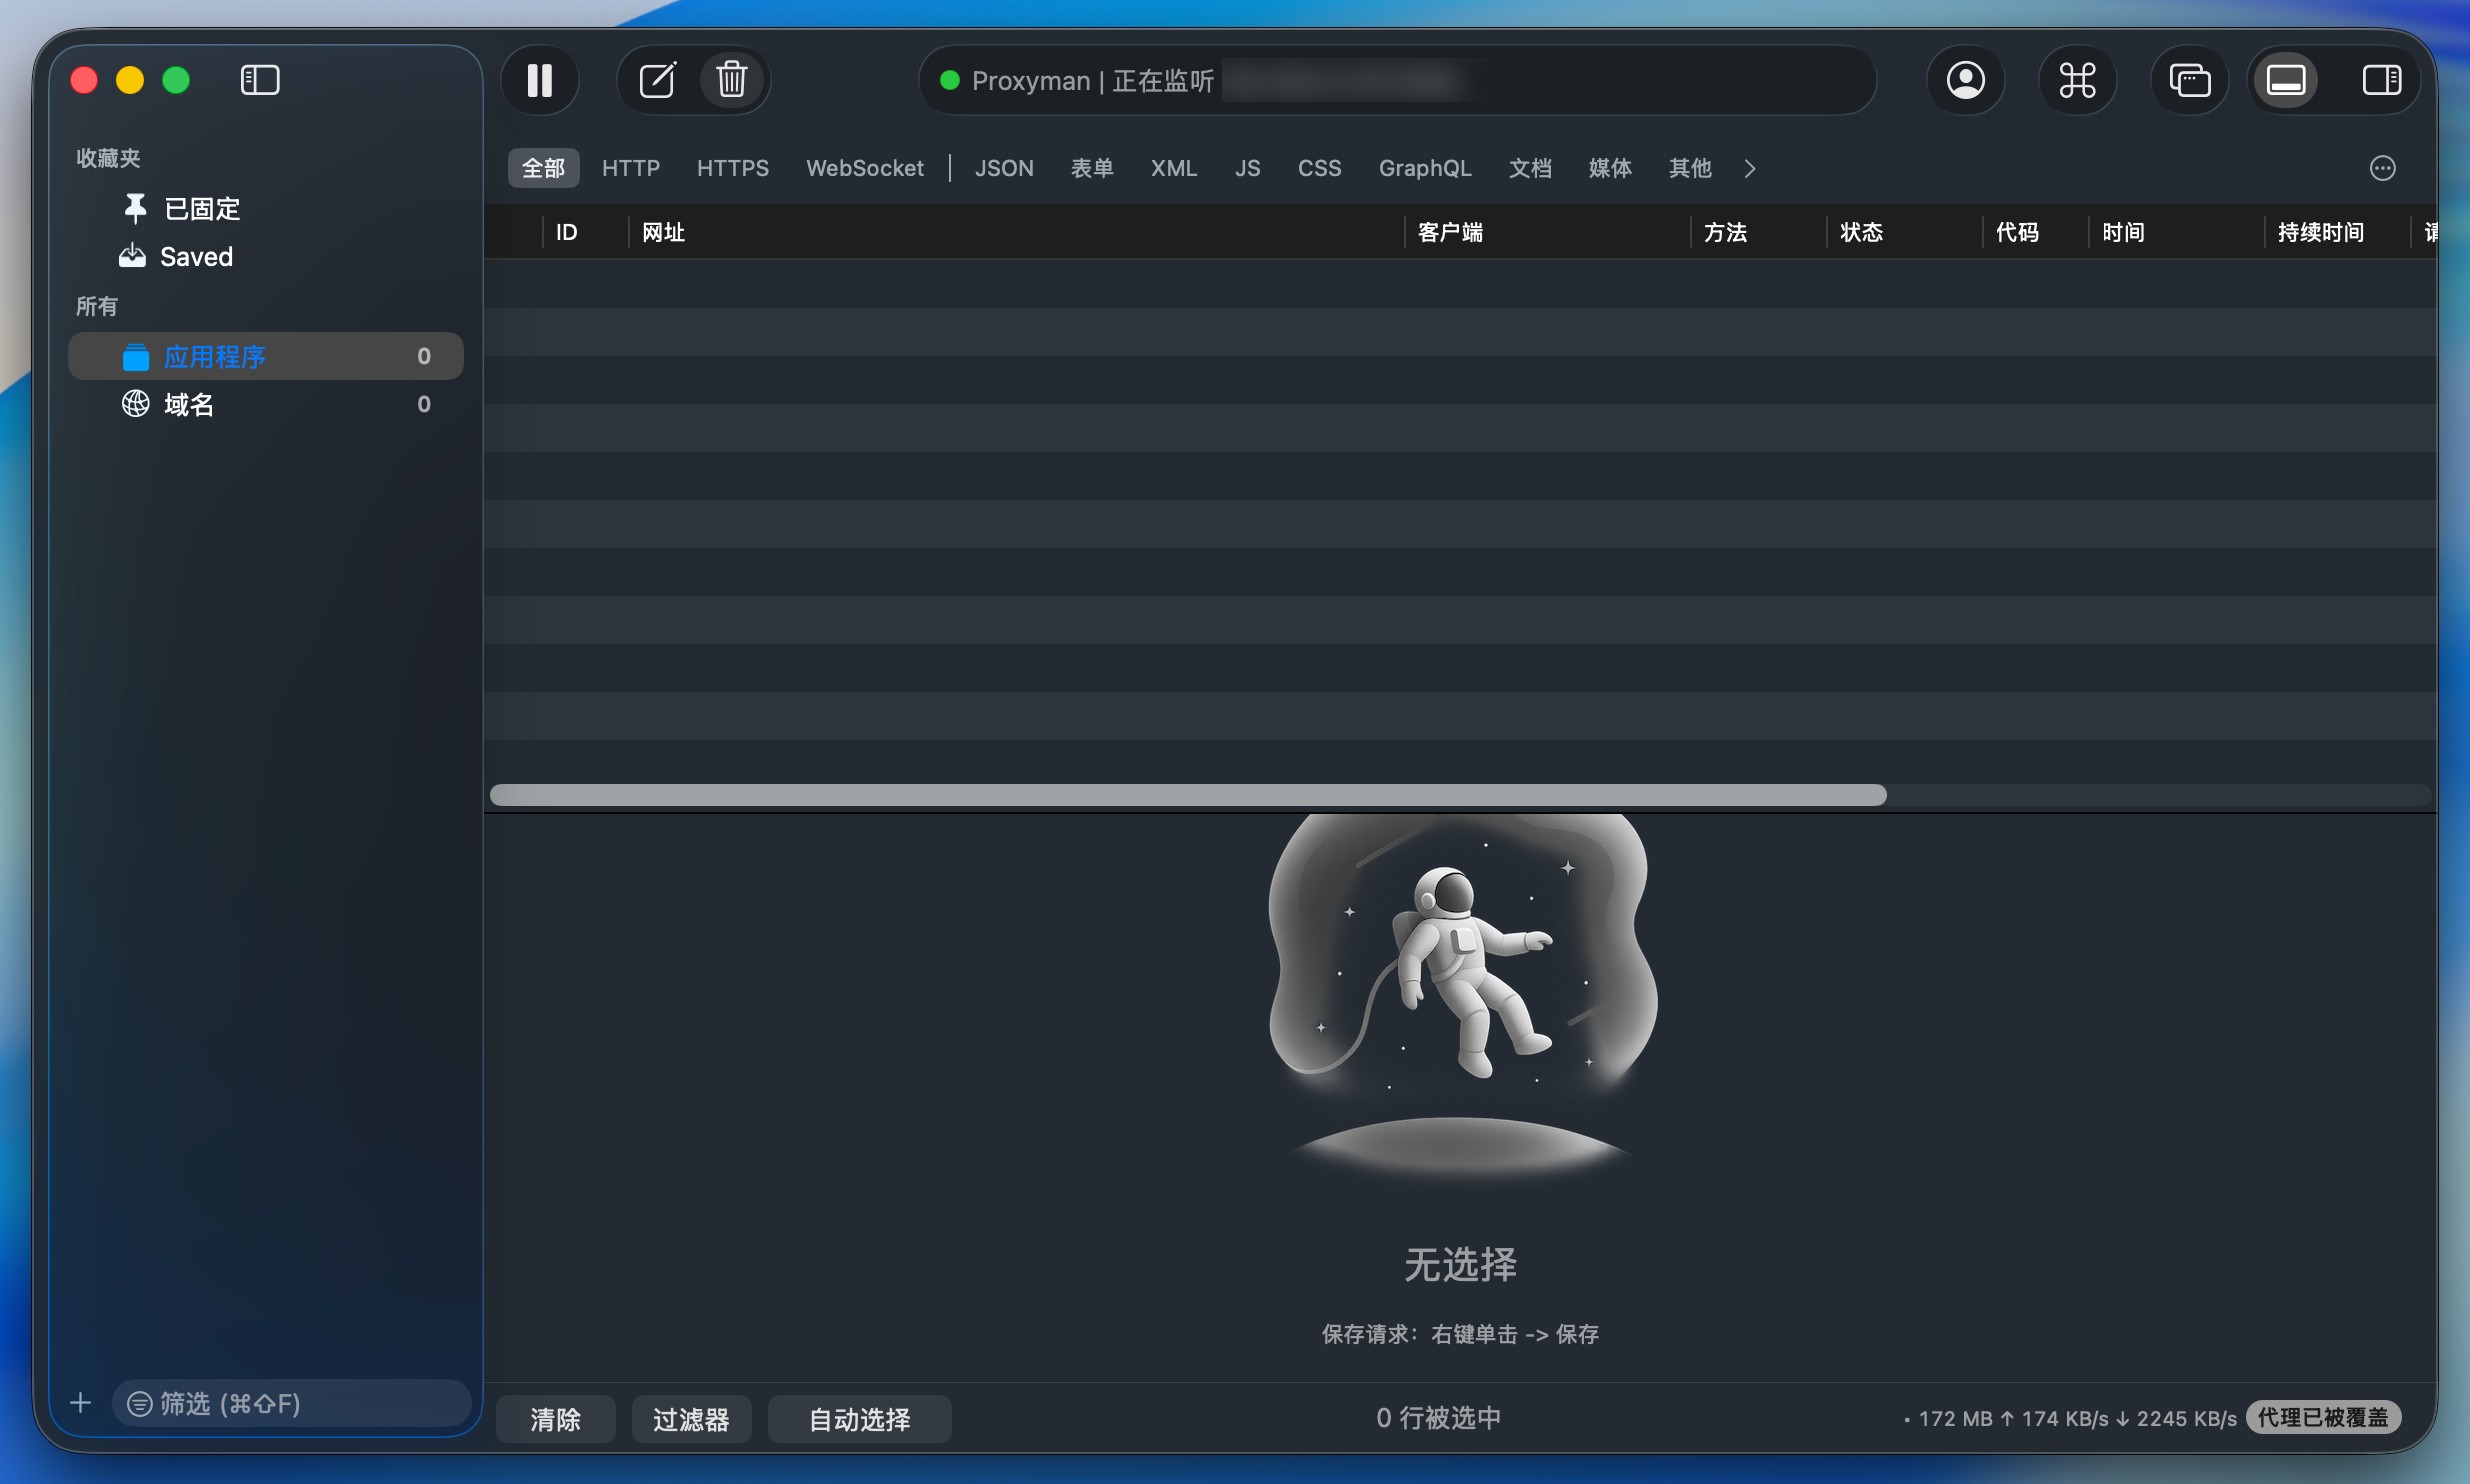Image resolution: width=2470 pixels, height=1484 pixels.
Task: Switch to the HTTPS filter tab
Action: click(732, 168)
